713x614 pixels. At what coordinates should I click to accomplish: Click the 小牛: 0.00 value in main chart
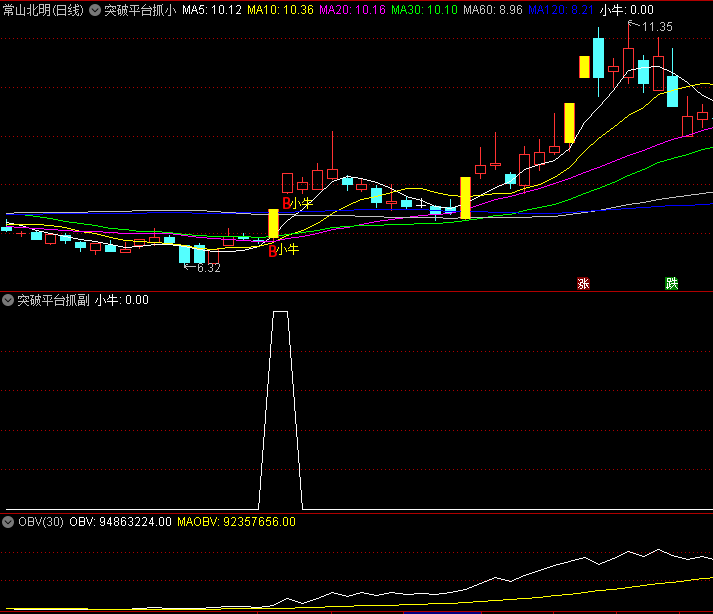627,10
